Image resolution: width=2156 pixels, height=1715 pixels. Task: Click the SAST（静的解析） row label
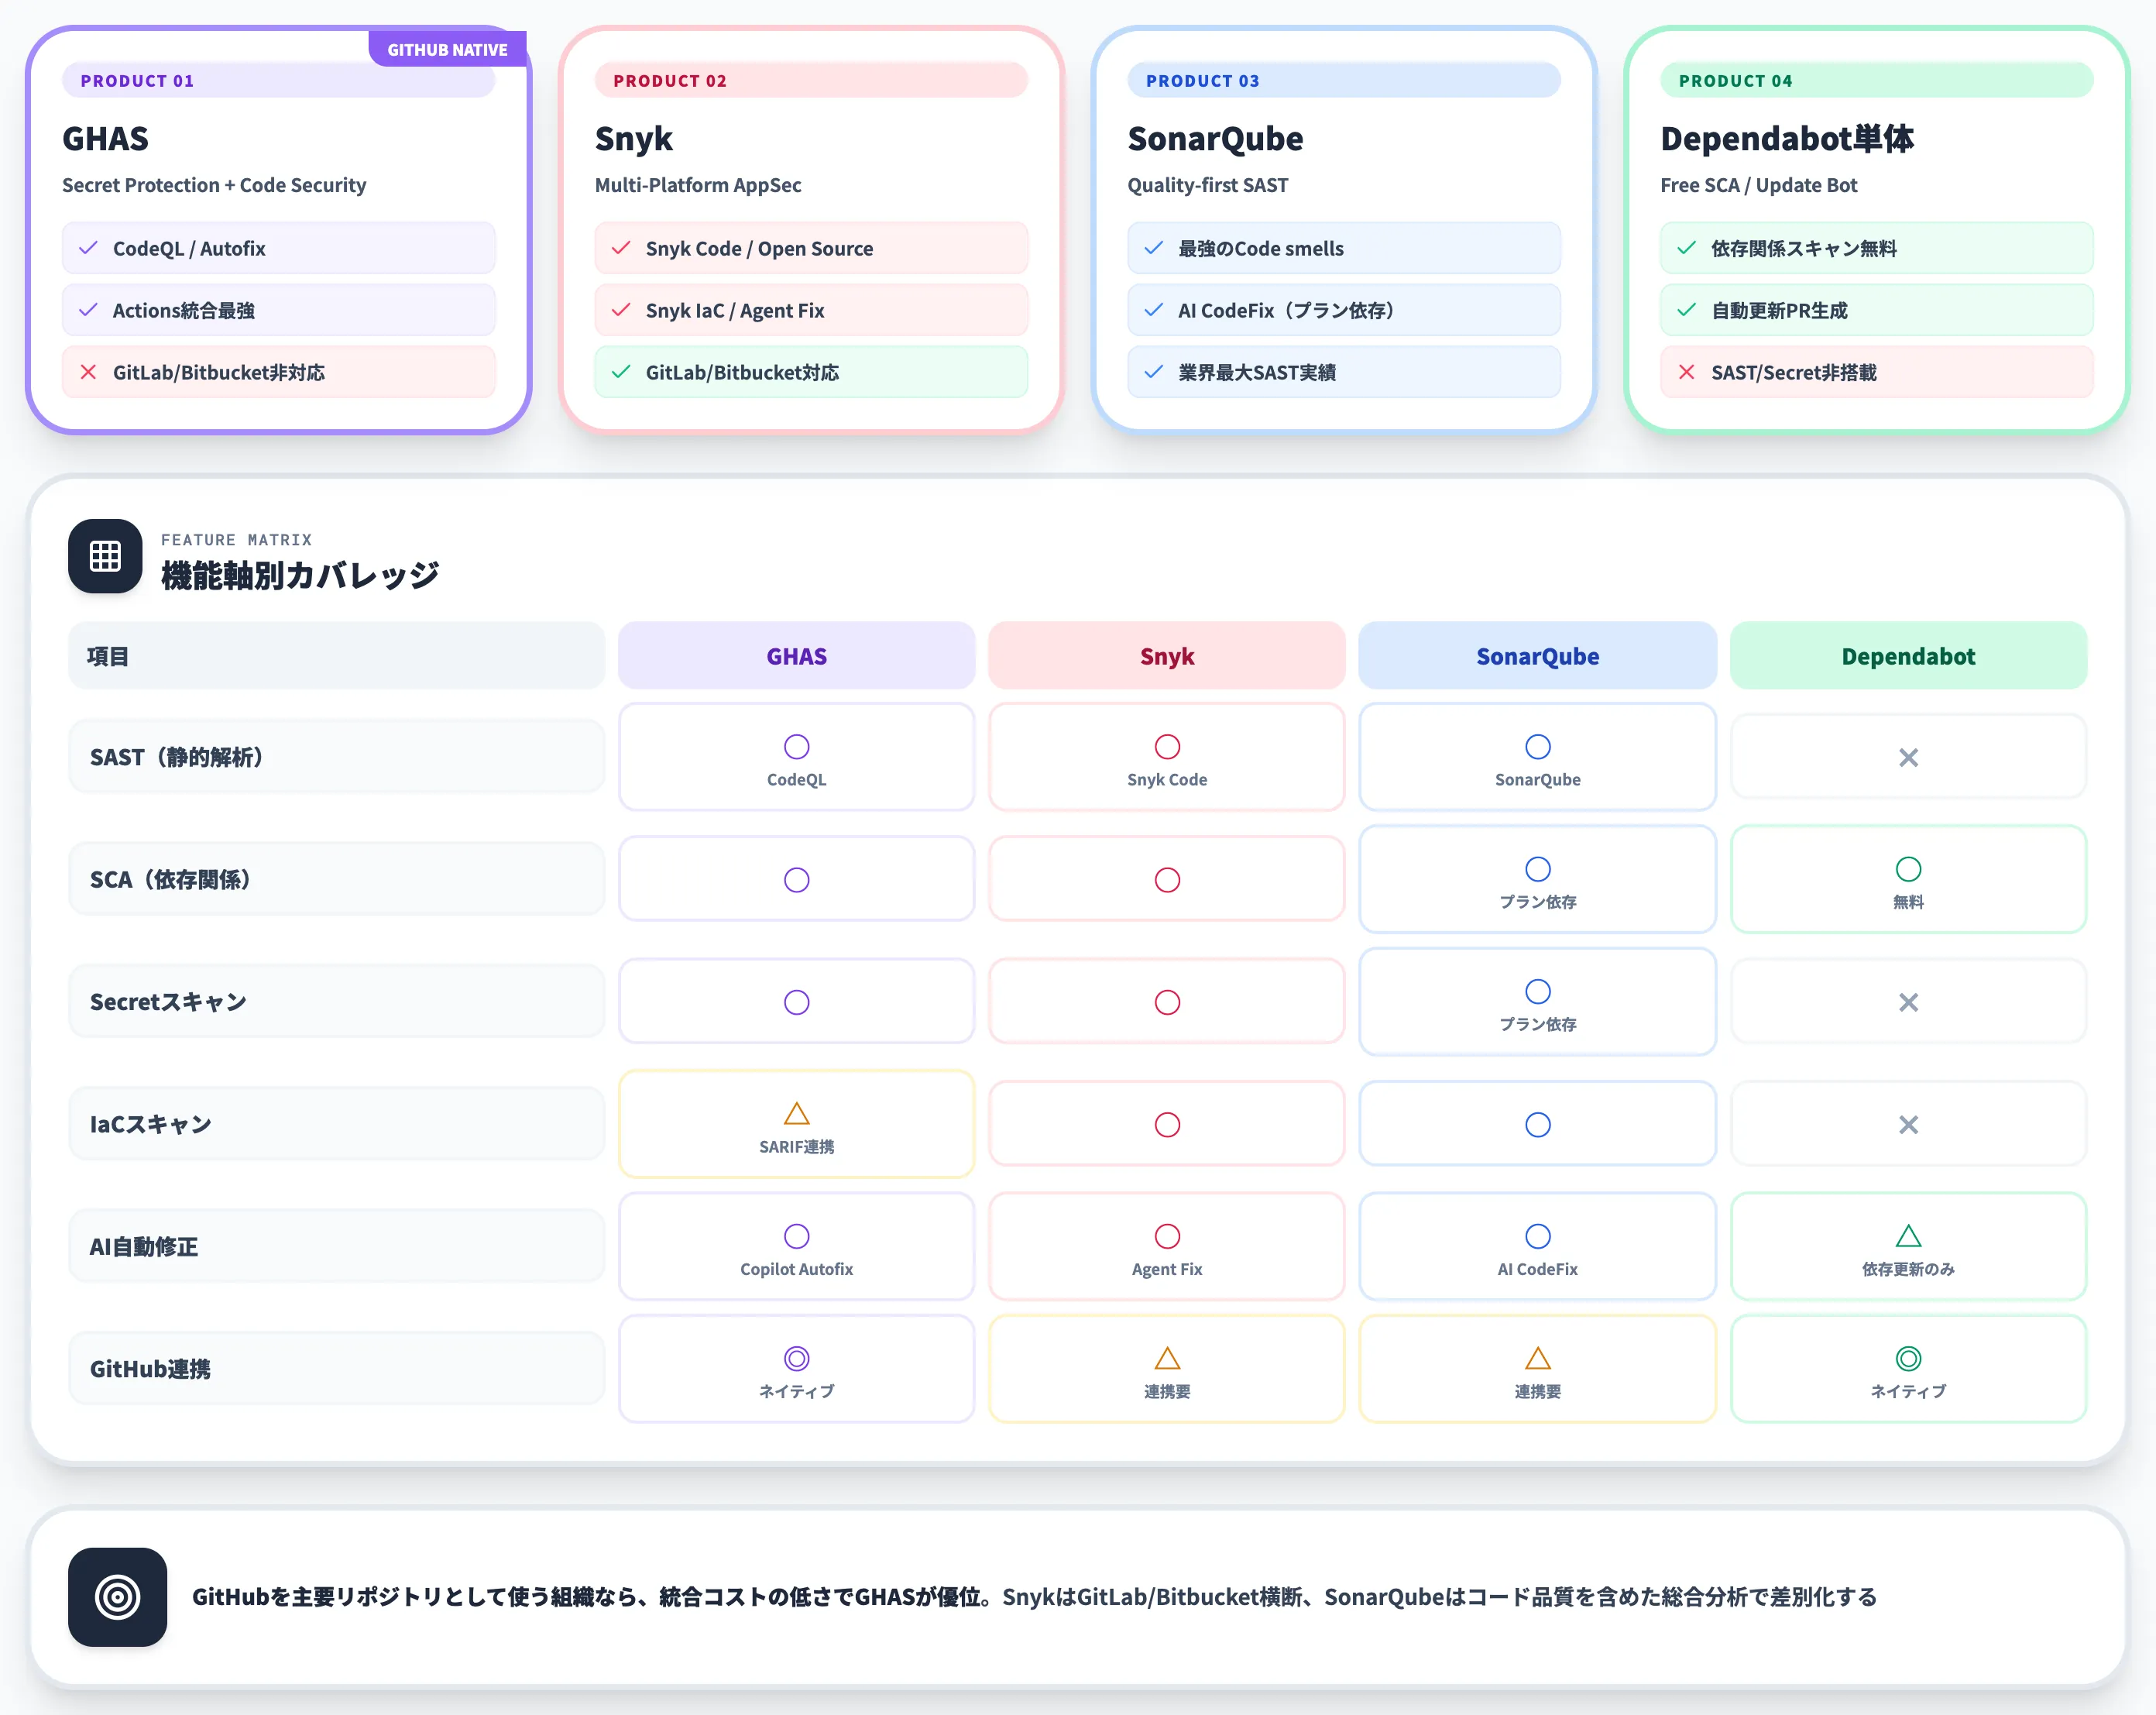[337, 757]
